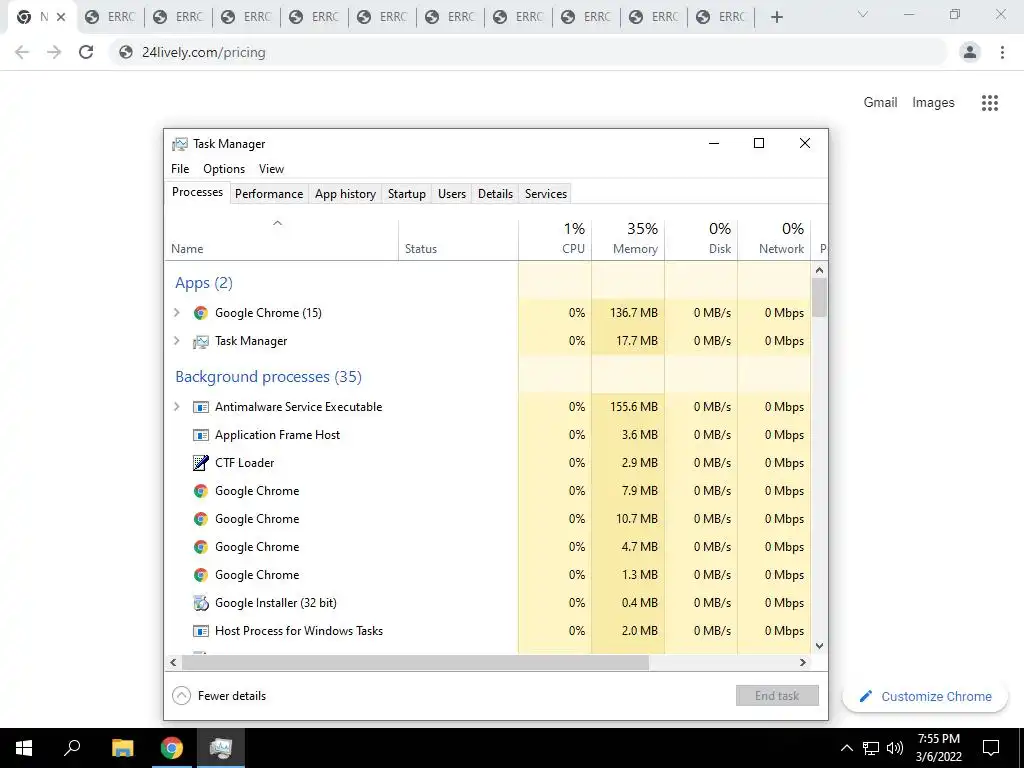Close the active New Tab tab
Image resolution: width=1024 pixels, height=768 pixels.
61,17
